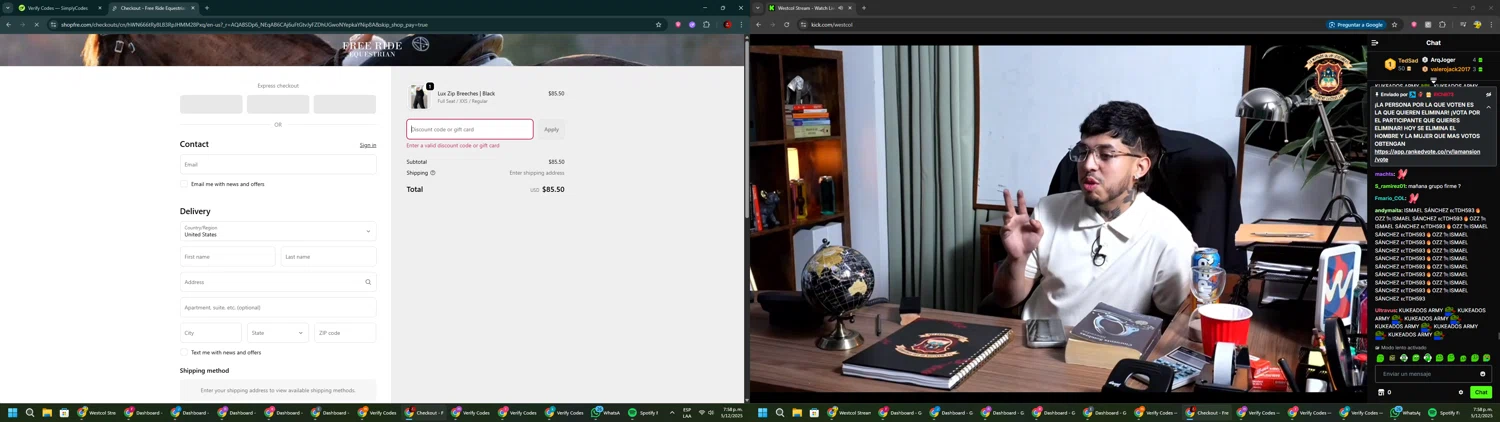Click the Address search field

tap(278, 282)
